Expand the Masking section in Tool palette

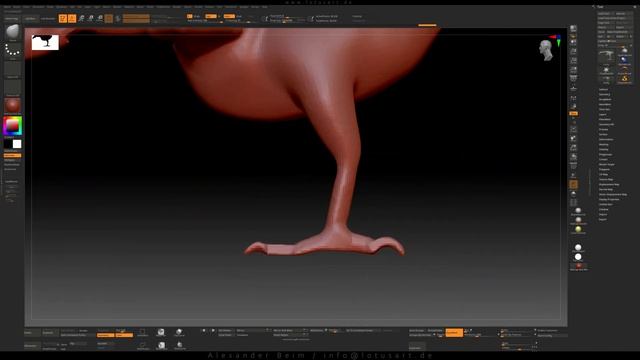[604, 144]
